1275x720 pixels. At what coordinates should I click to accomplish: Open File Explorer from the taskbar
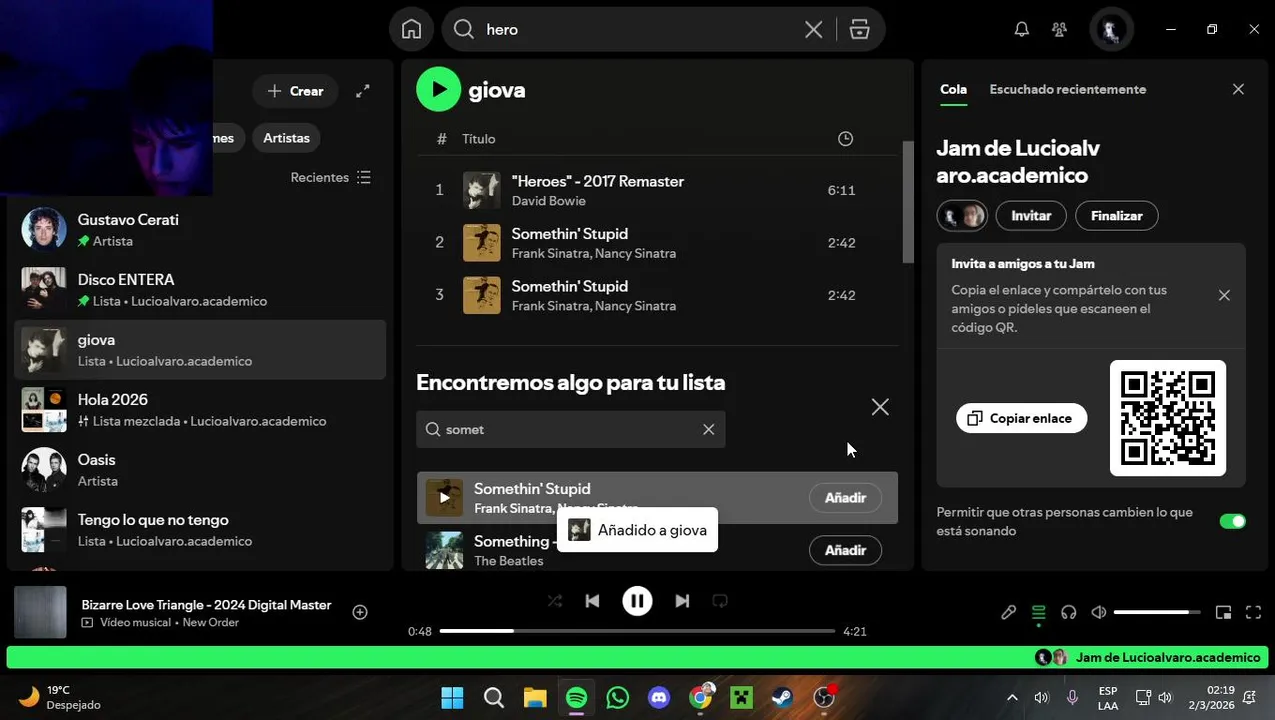pyautogui.click(x=535, y=697)
